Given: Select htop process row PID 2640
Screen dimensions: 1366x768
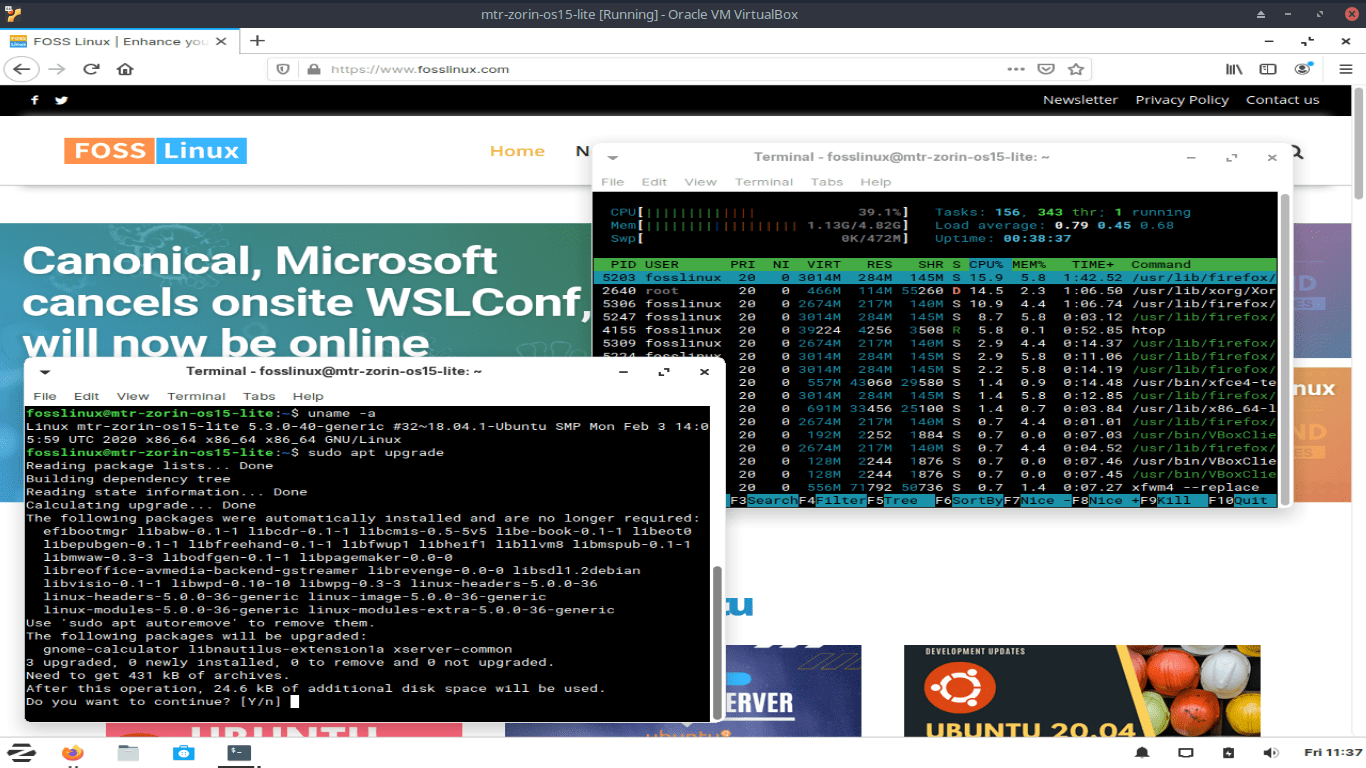Looking at the screenshot, I should point(936,291).
